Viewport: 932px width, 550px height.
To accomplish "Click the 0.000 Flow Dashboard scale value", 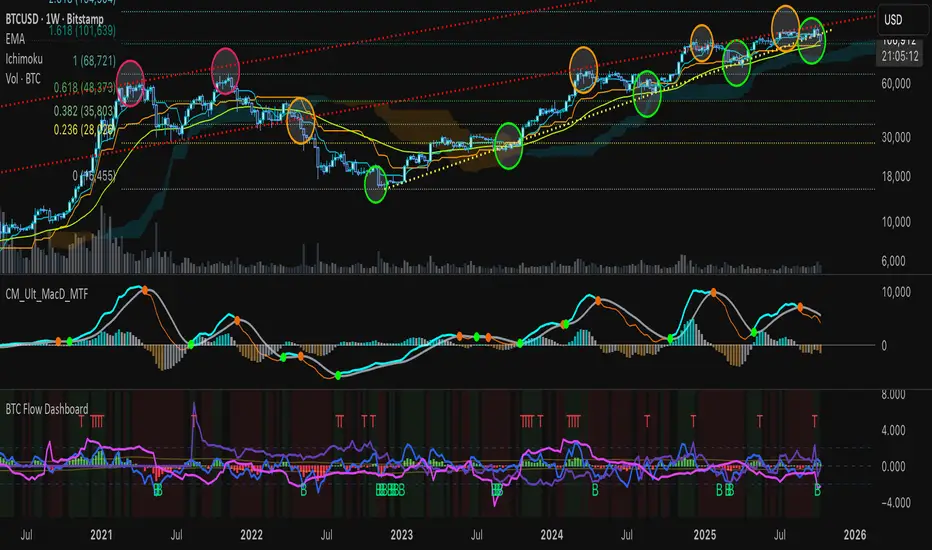I will (x=893, y=467).
